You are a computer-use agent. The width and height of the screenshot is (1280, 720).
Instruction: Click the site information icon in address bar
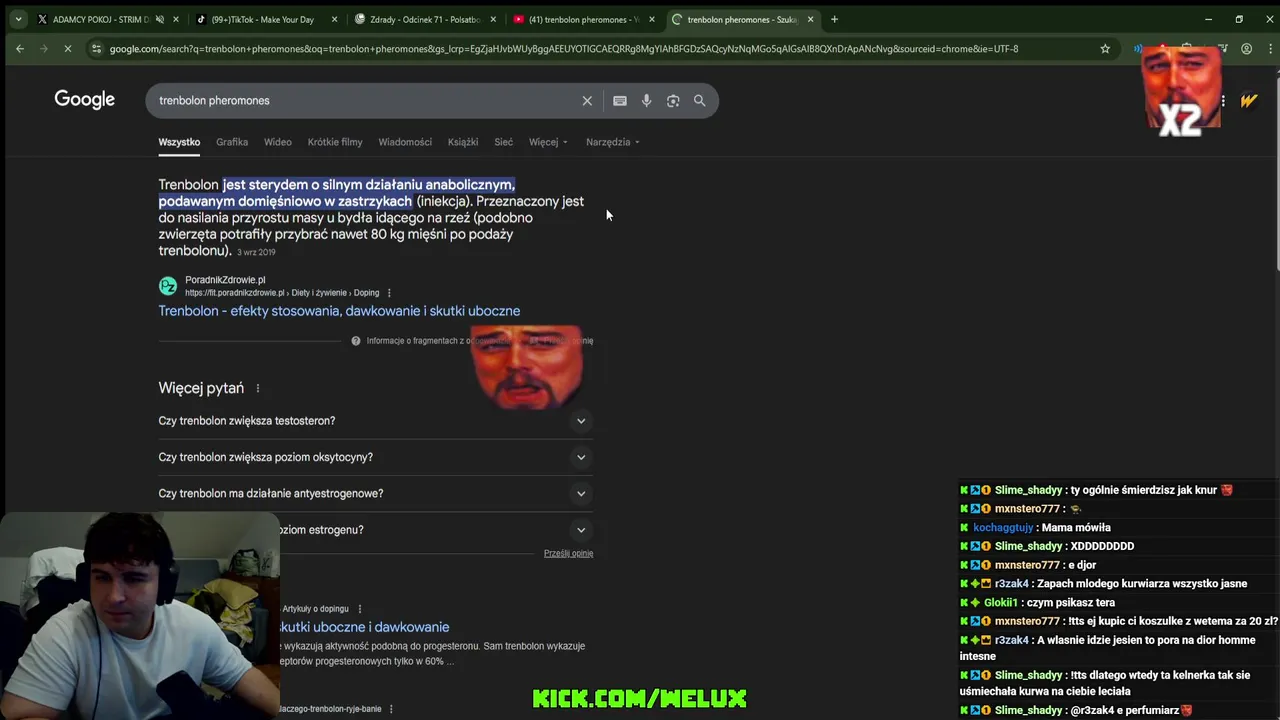pyautogui.click(x=96, y=48)
